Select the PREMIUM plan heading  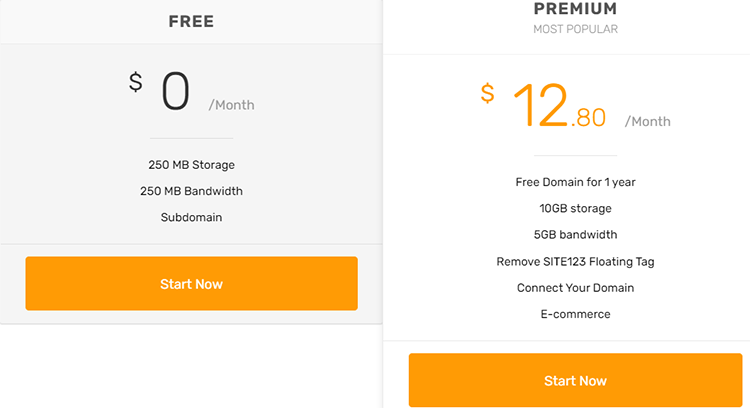pos(575,9)
